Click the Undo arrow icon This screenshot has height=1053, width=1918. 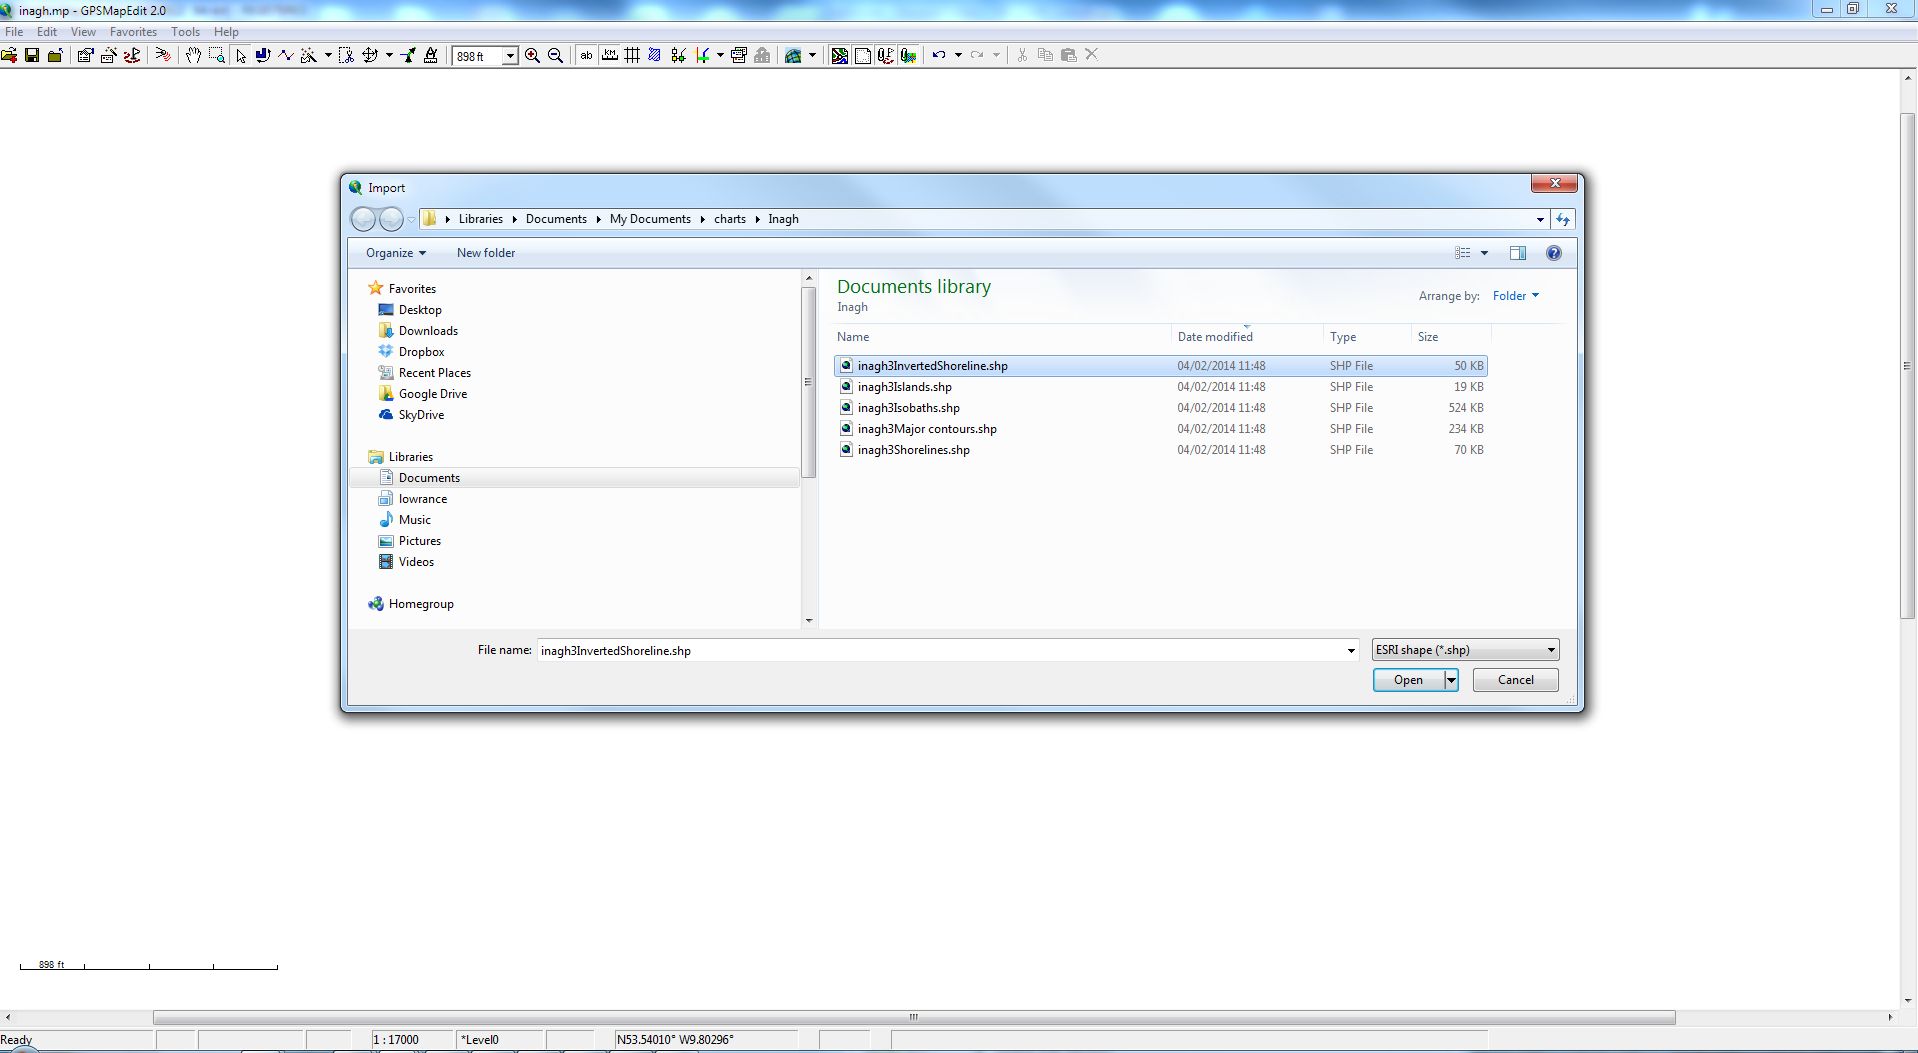938,55
